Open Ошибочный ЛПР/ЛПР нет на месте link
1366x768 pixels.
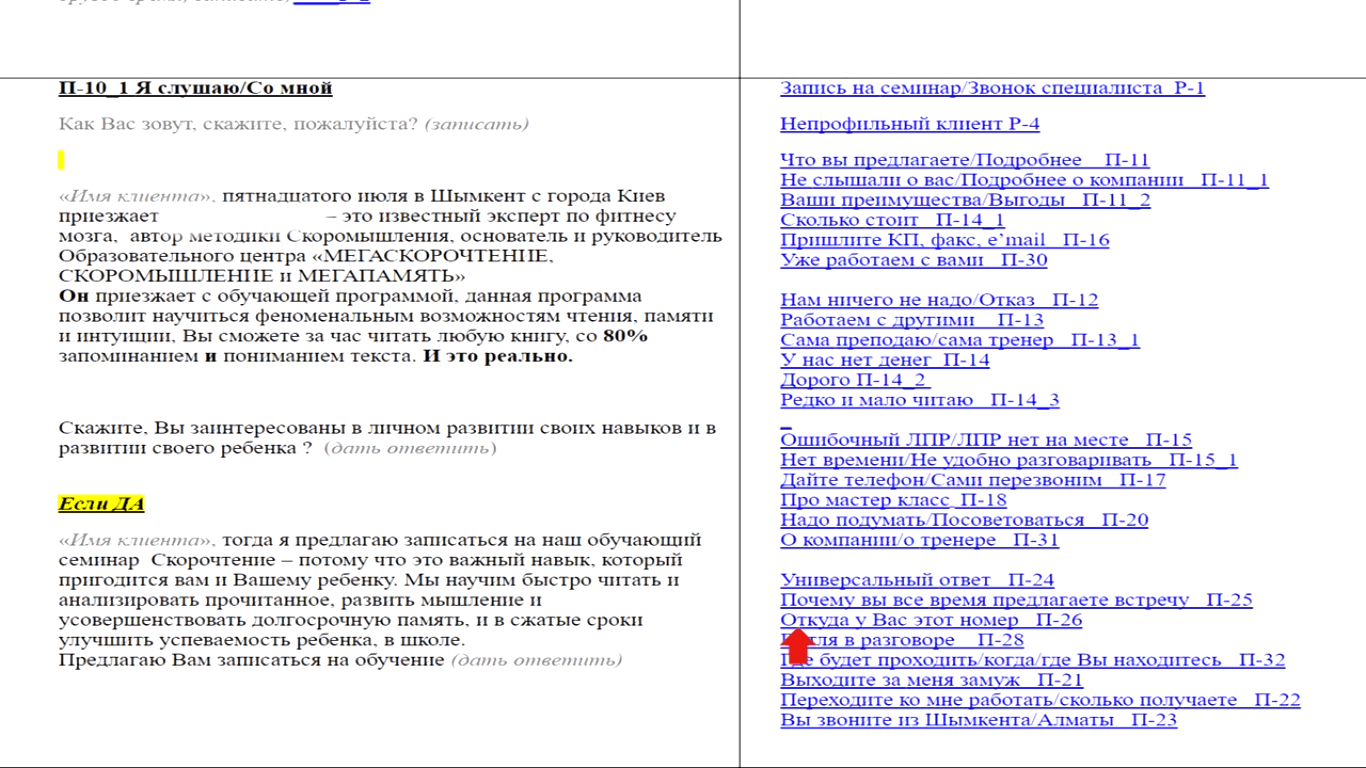pyautogui.click(x=985, y=440)
